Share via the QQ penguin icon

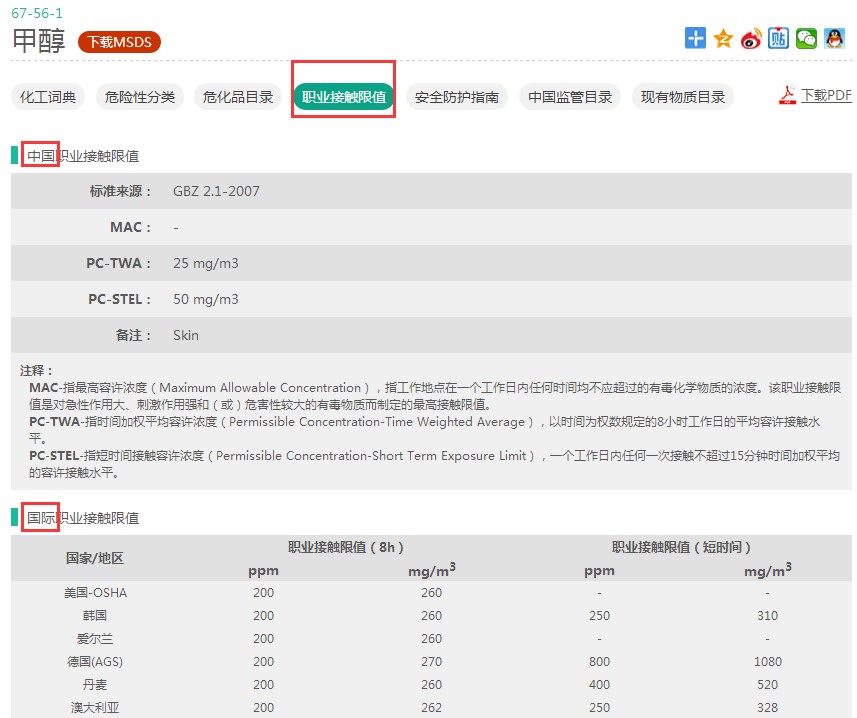point(834,38)
